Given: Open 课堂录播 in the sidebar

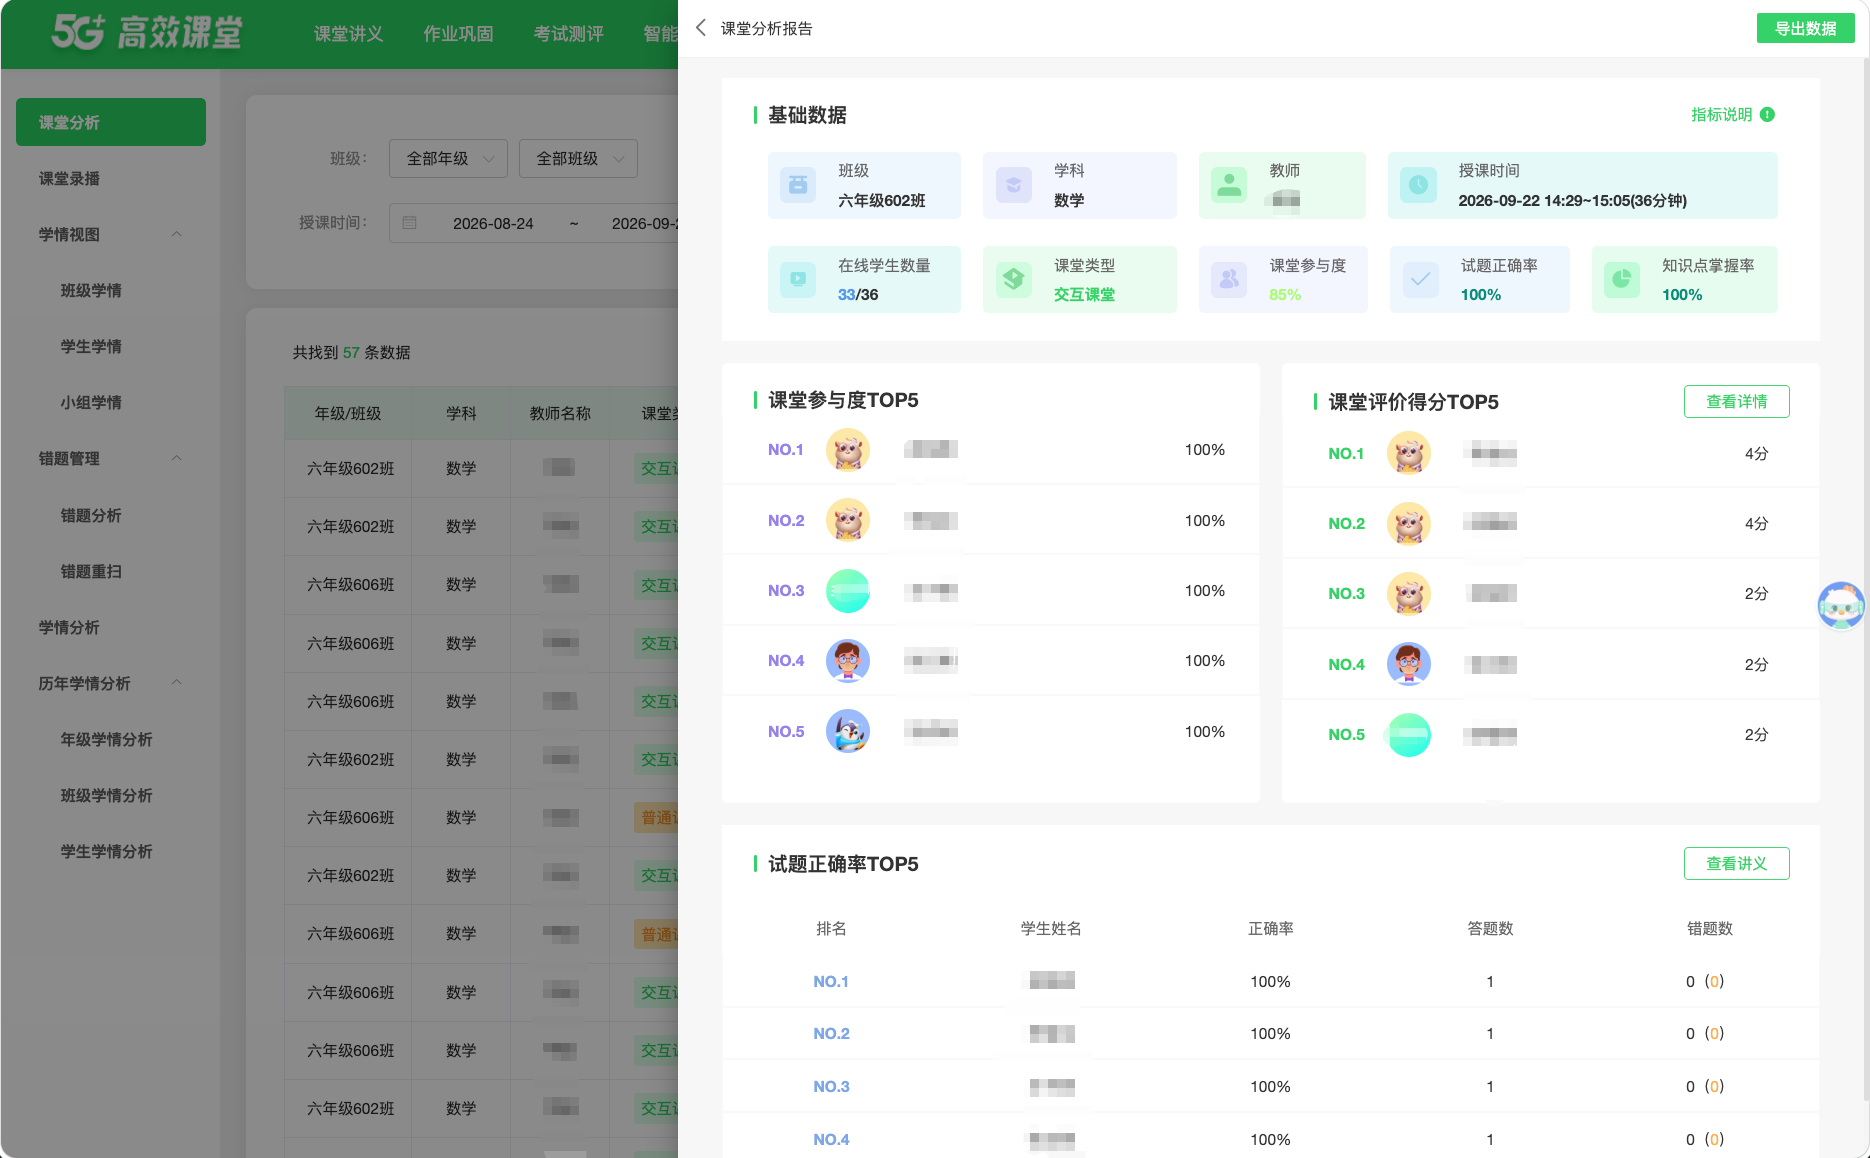Looking at the screenshot, I should [x=69, y=178].
